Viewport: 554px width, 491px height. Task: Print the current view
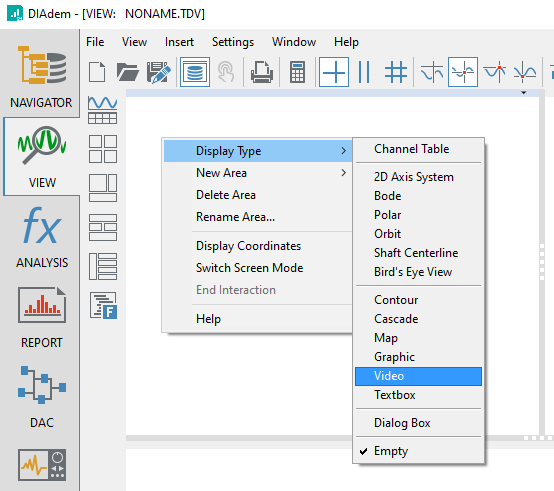(x=261, y=72)
